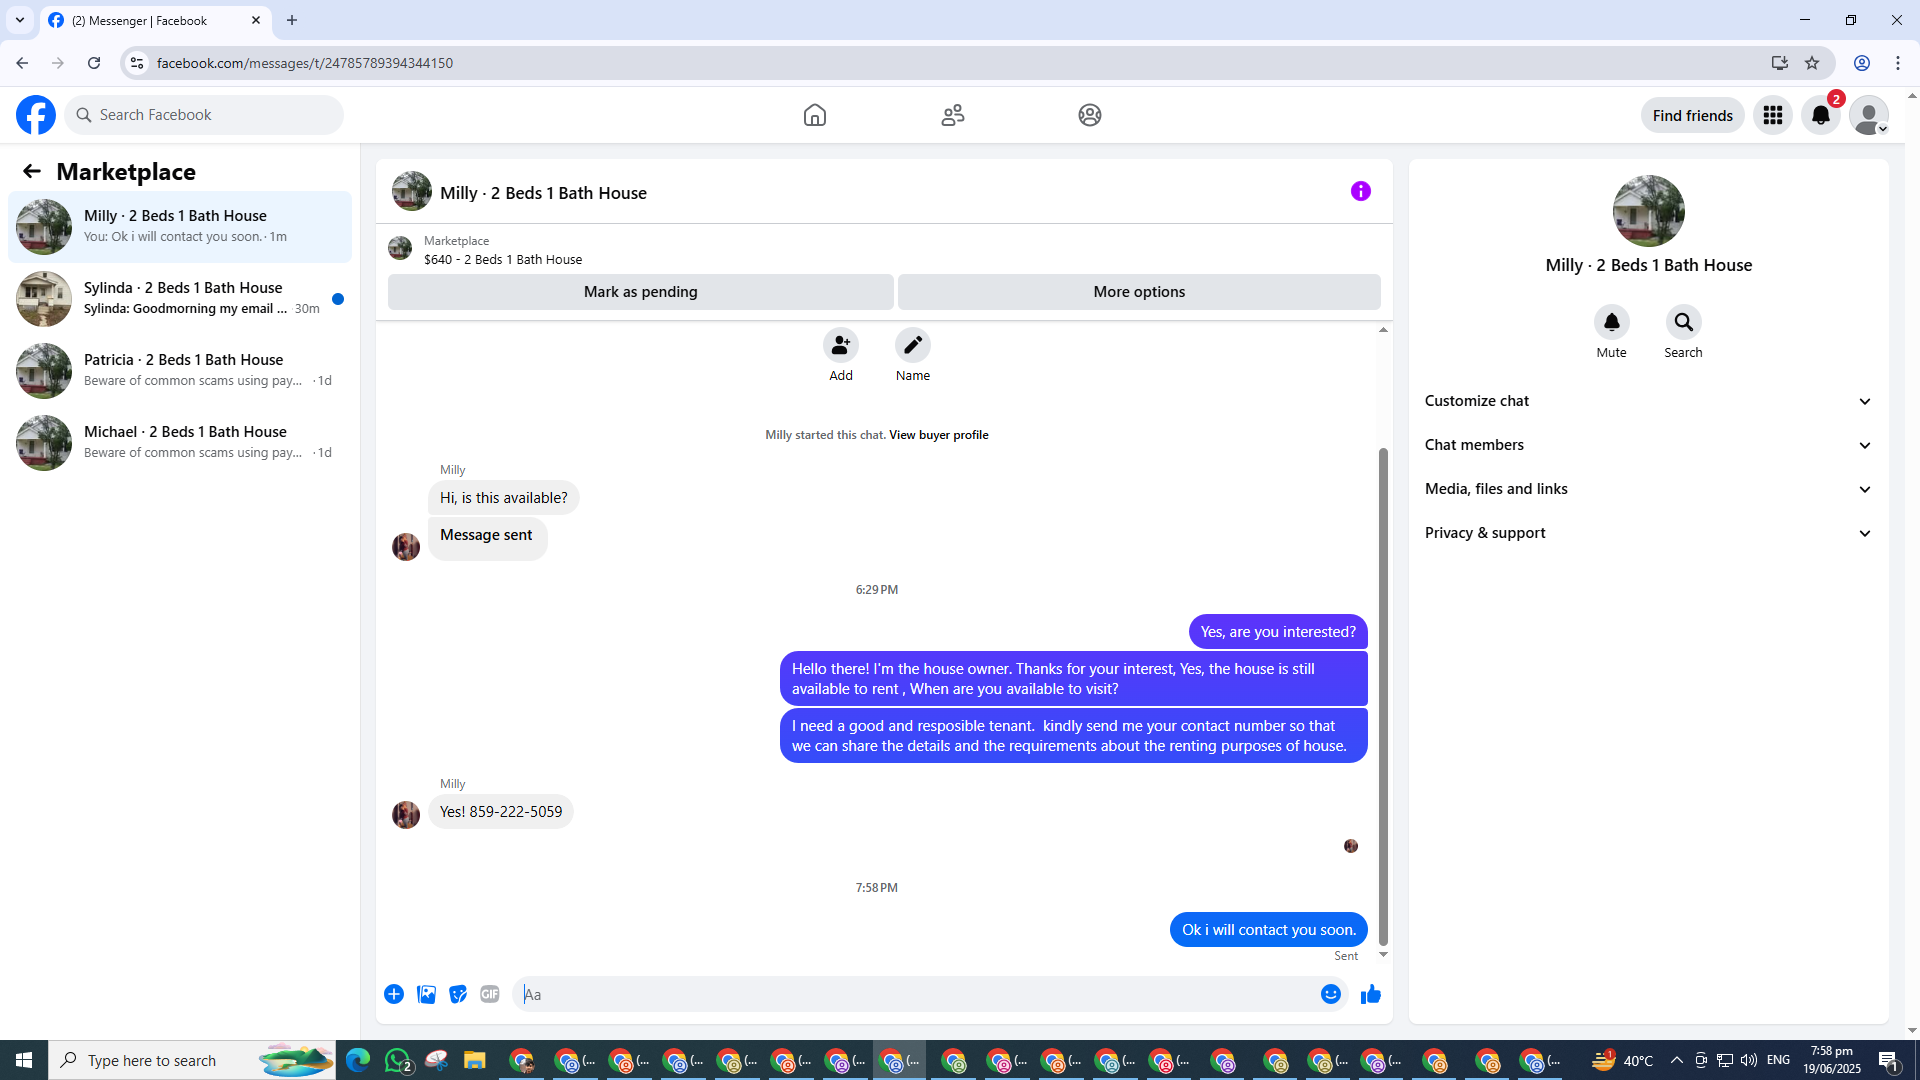
Task: Bookmark this page star icon
Action: coord(1812,63)
